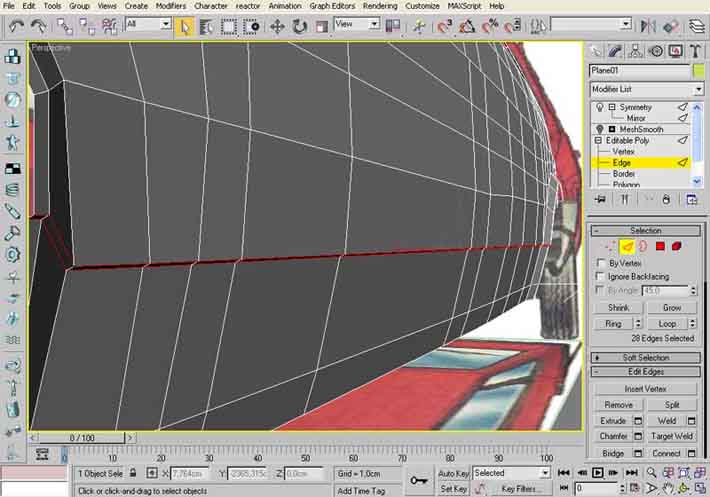Click the Element sub-object selection icon
This screenshot has height=497, width=710.
coord(677,246)
